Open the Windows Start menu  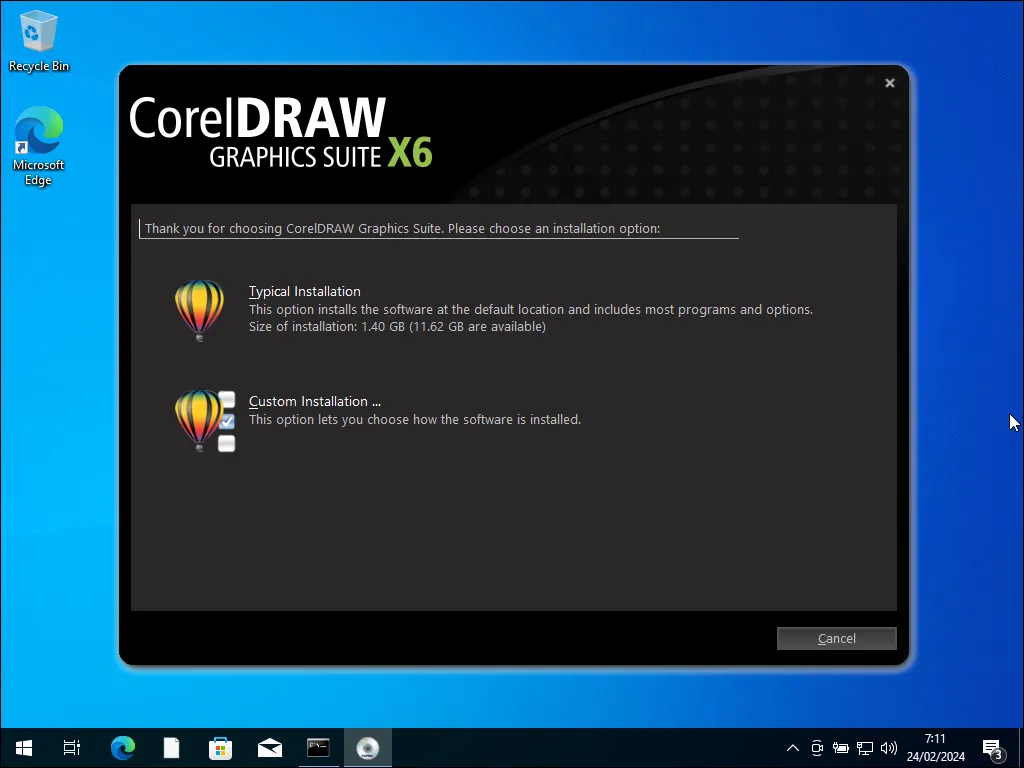tap(22, 747)
